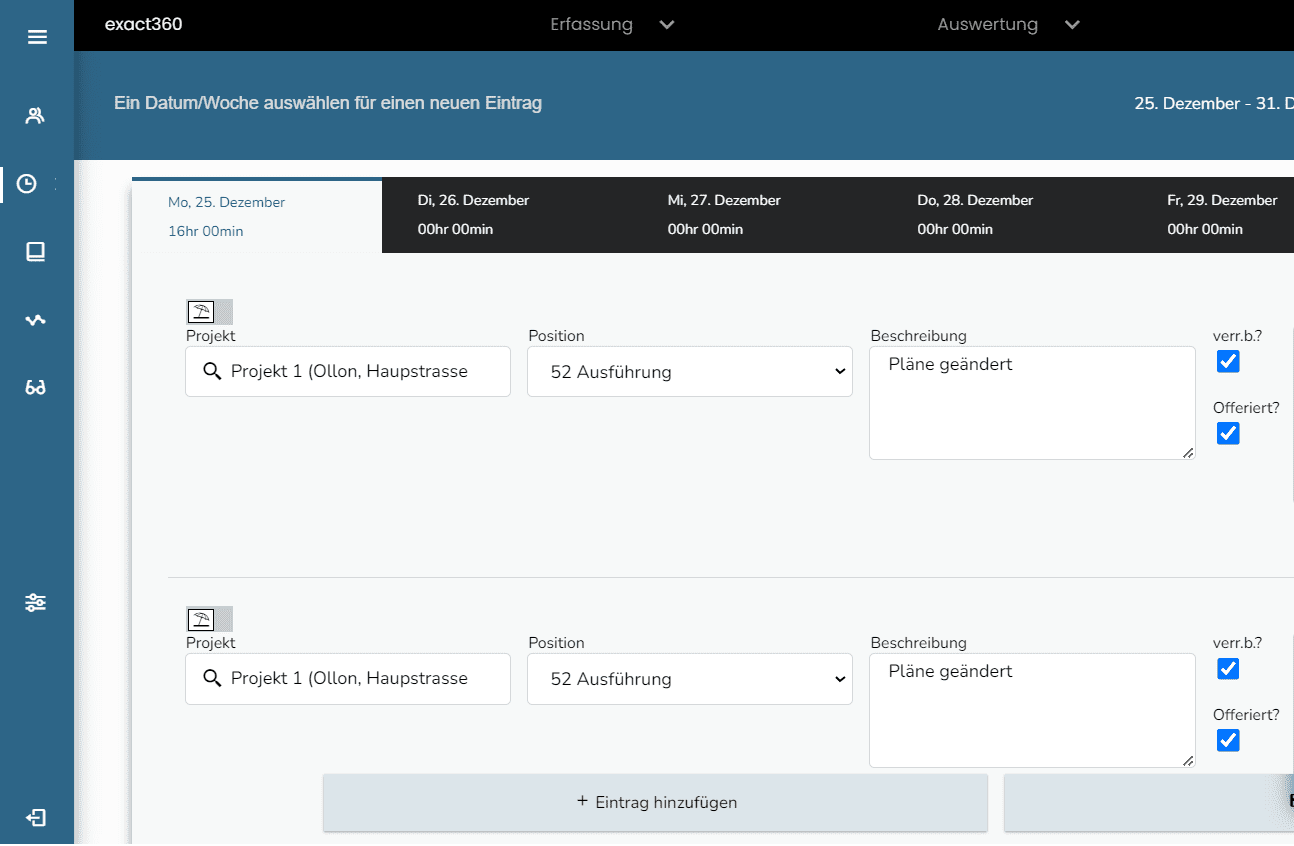The height and width of the screenshot is (846, 1294).
Task: Open Position dropdown in first entry
Action: point(689,372)
